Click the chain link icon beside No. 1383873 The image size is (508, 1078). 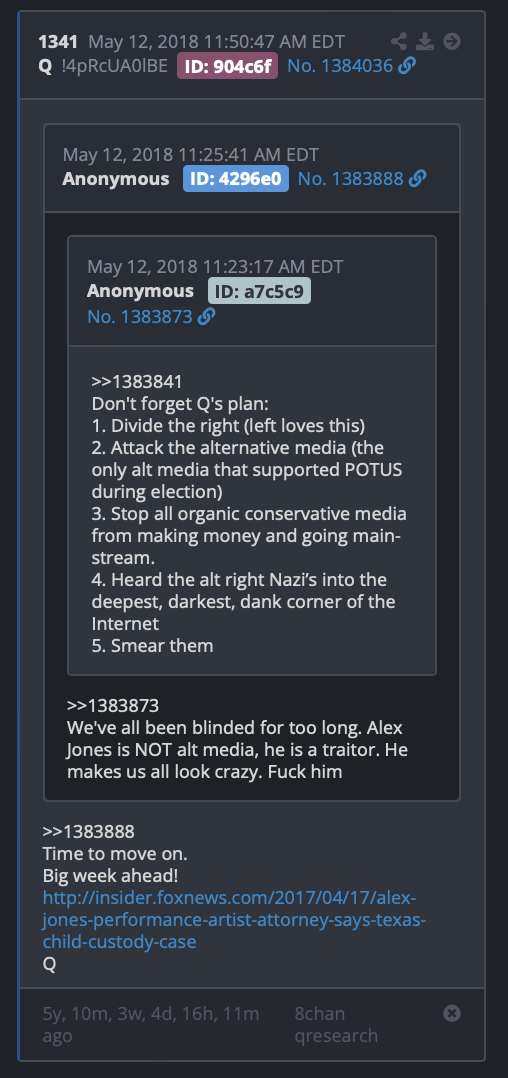coord(206,316)
